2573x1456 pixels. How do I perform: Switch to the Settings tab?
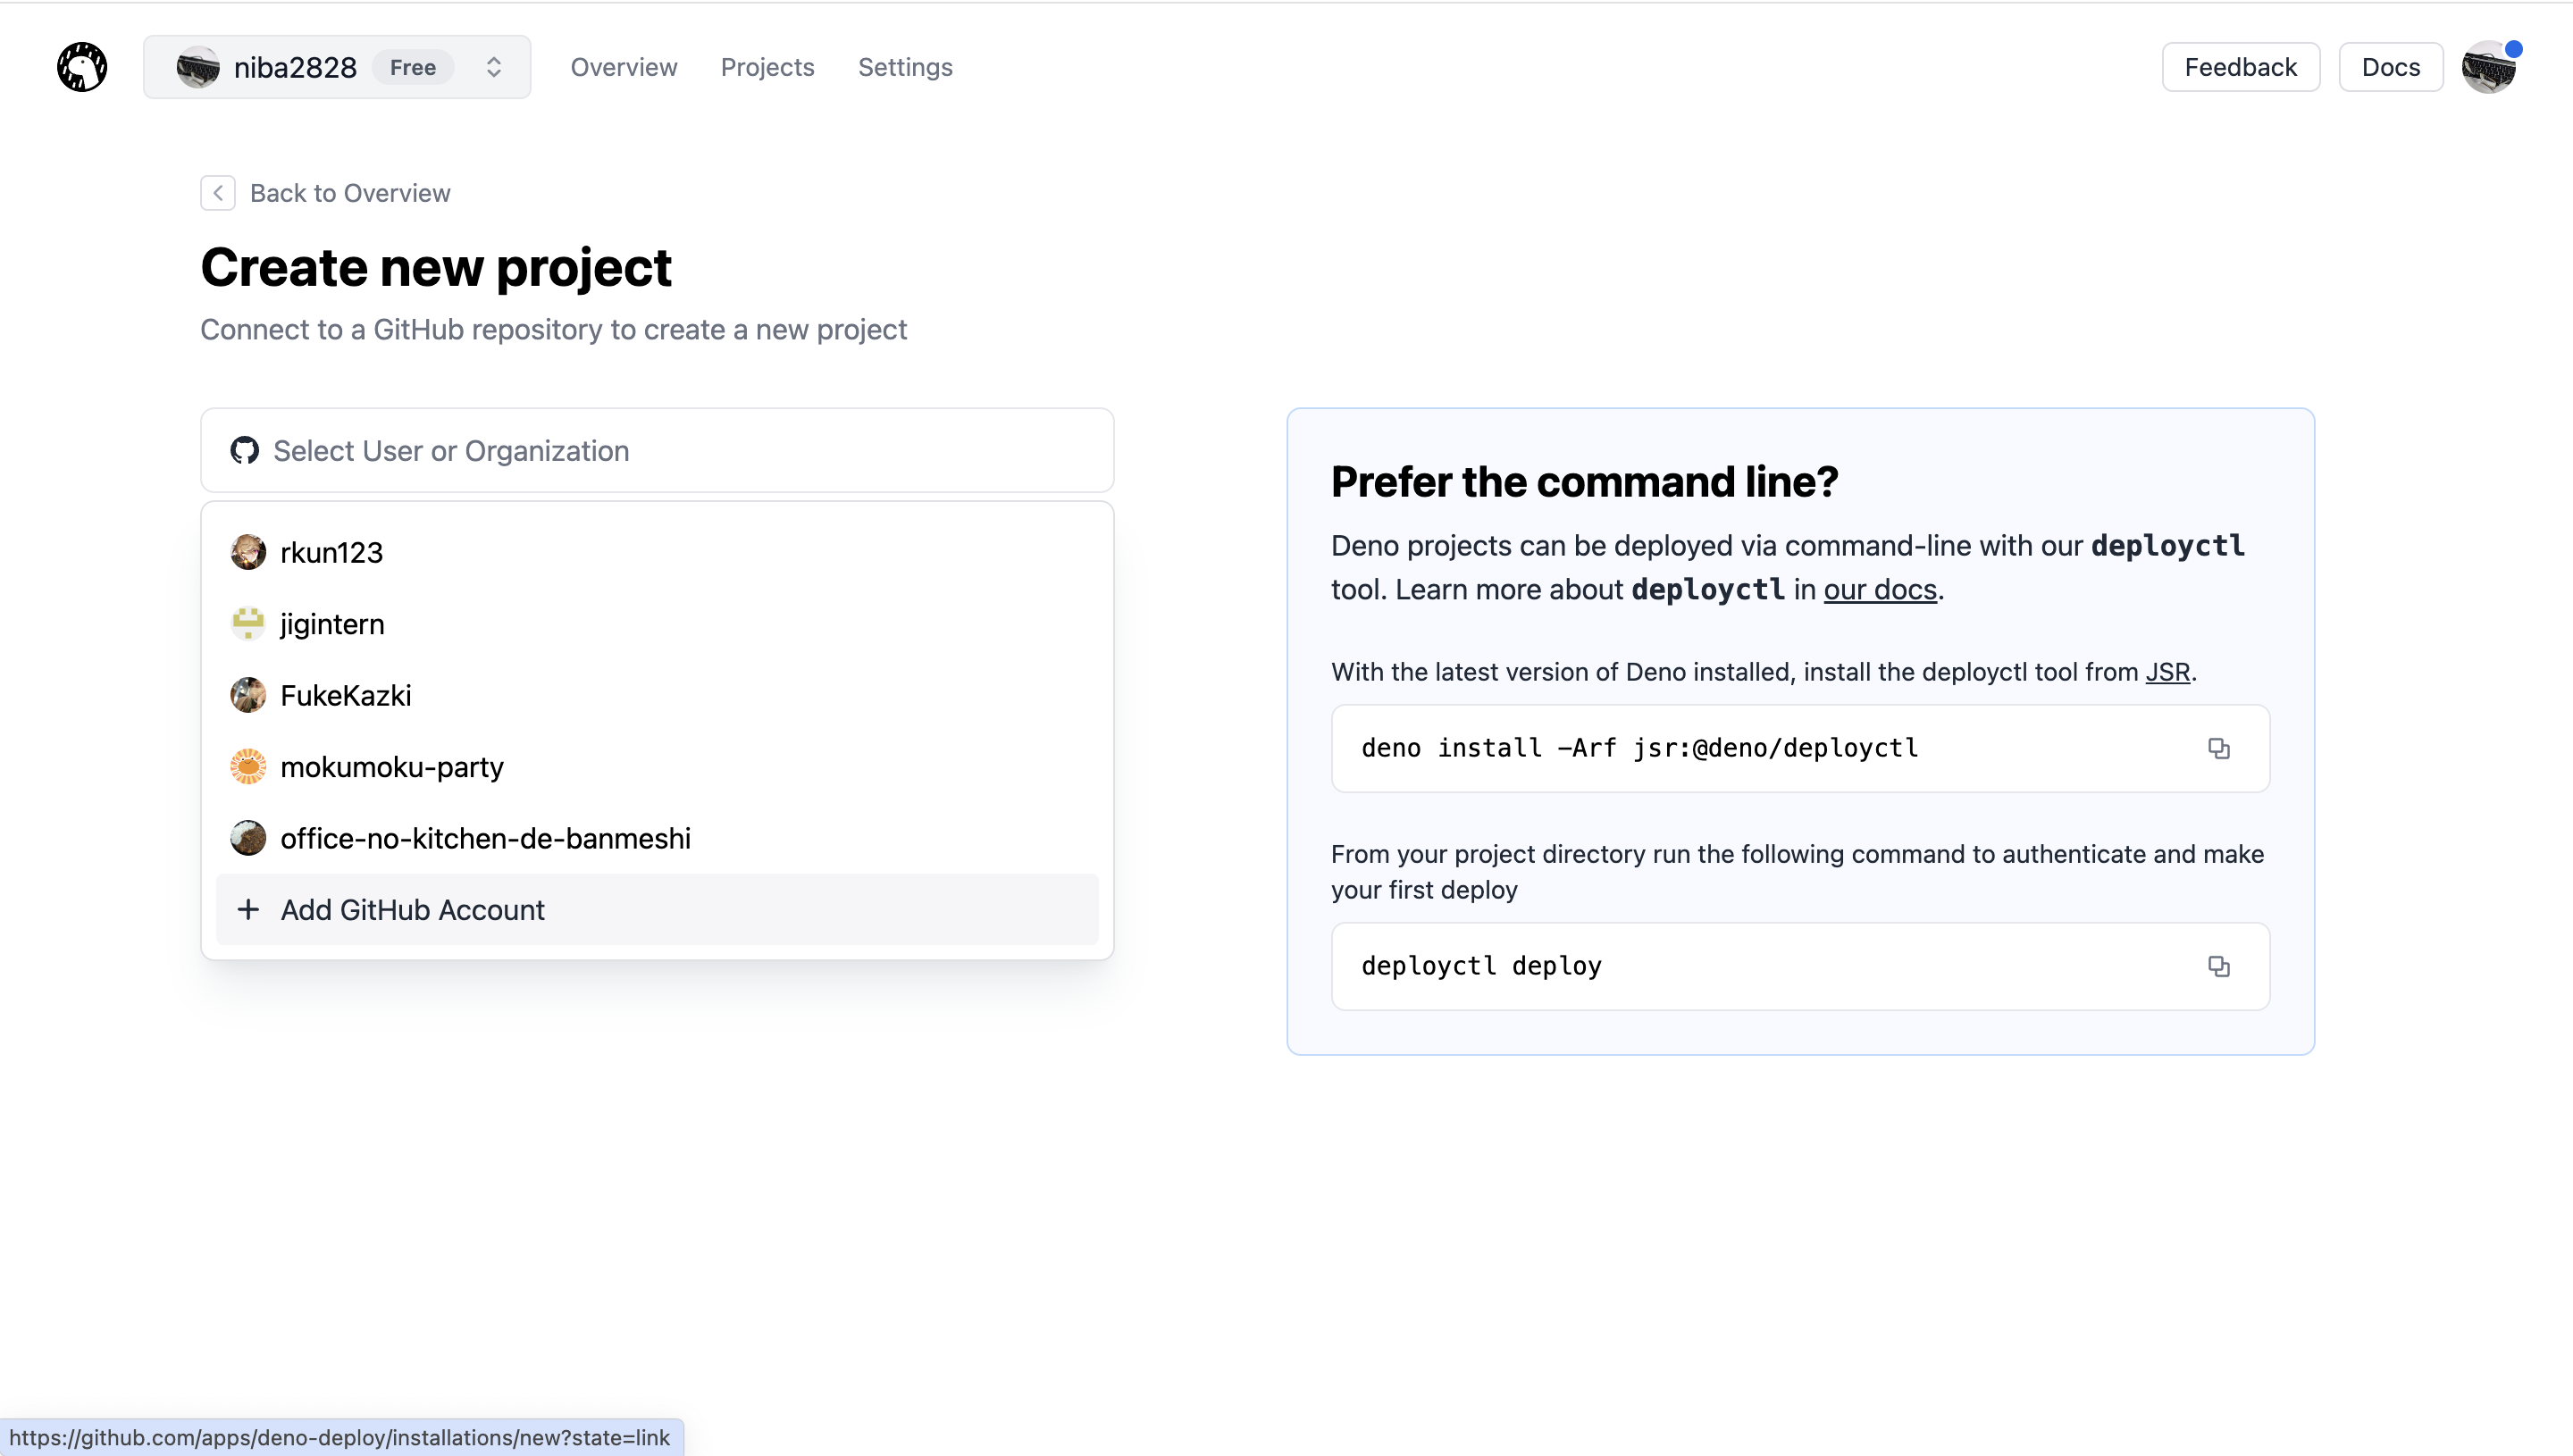point(904,67)
